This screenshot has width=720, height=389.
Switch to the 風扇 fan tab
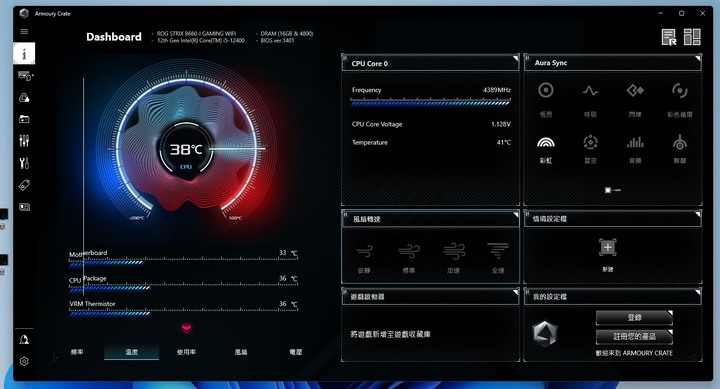pyautogui.click(x=241, y=352)
